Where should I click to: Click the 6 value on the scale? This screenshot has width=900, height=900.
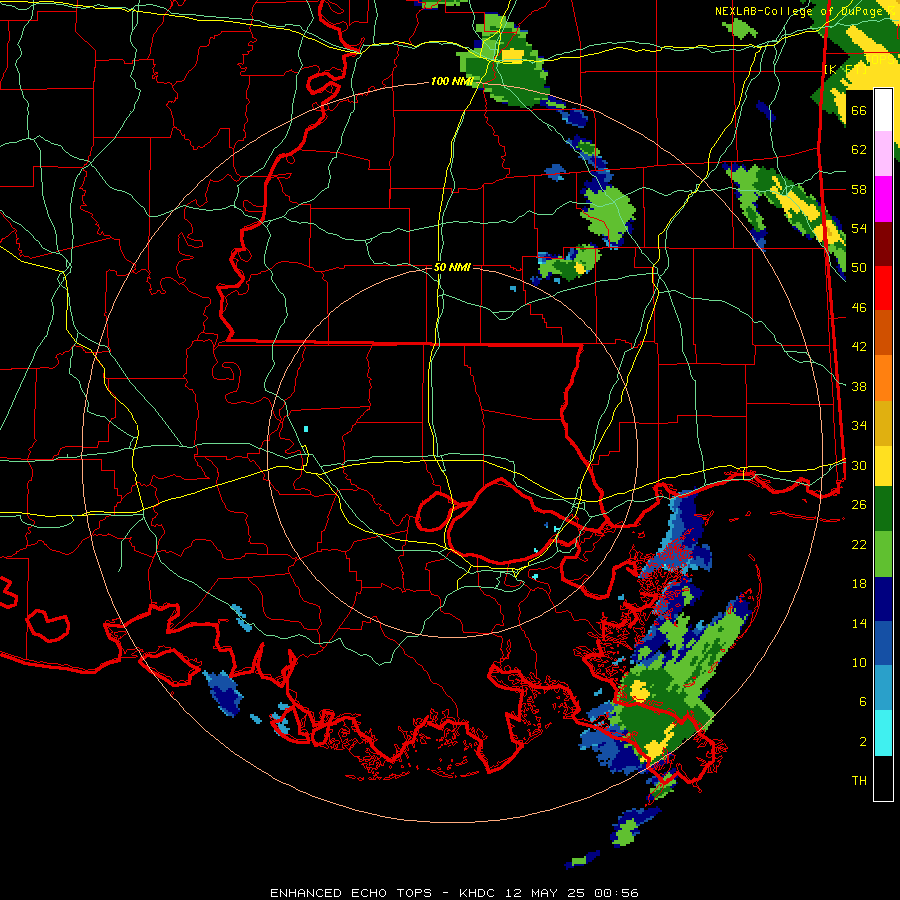click(x=863, y=702)
